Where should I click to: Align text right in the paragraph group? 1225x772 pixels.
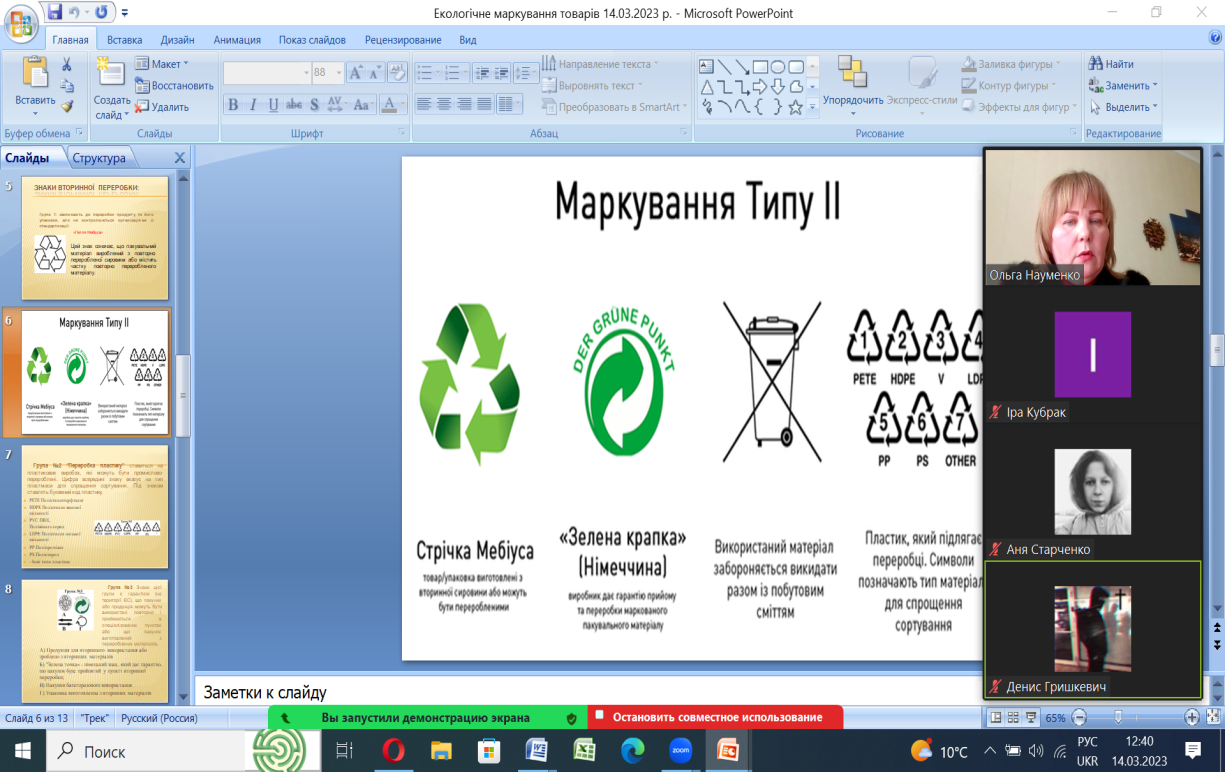coord(464,104)
